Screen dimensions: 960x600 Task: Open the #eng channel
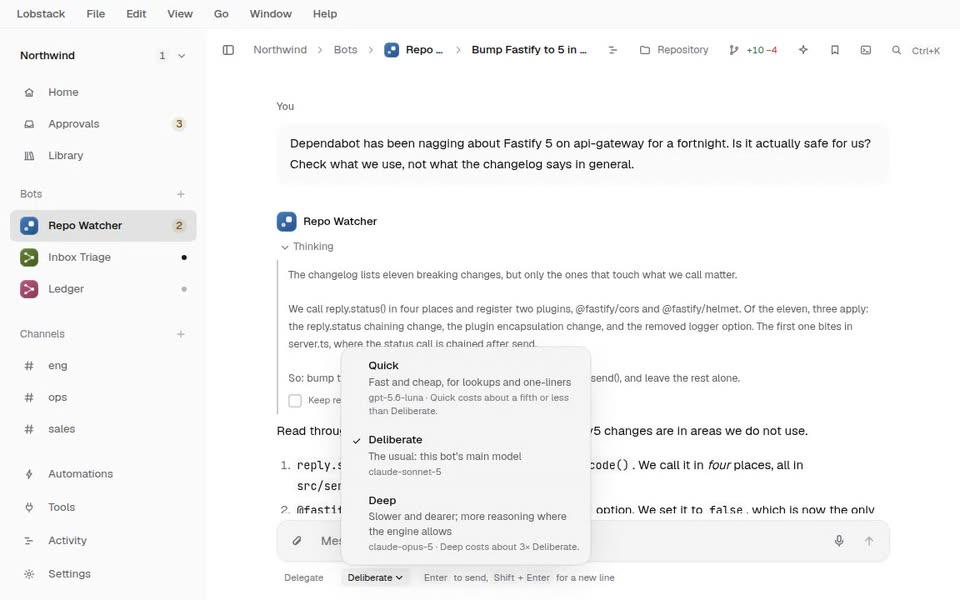(x=103, y=366)
